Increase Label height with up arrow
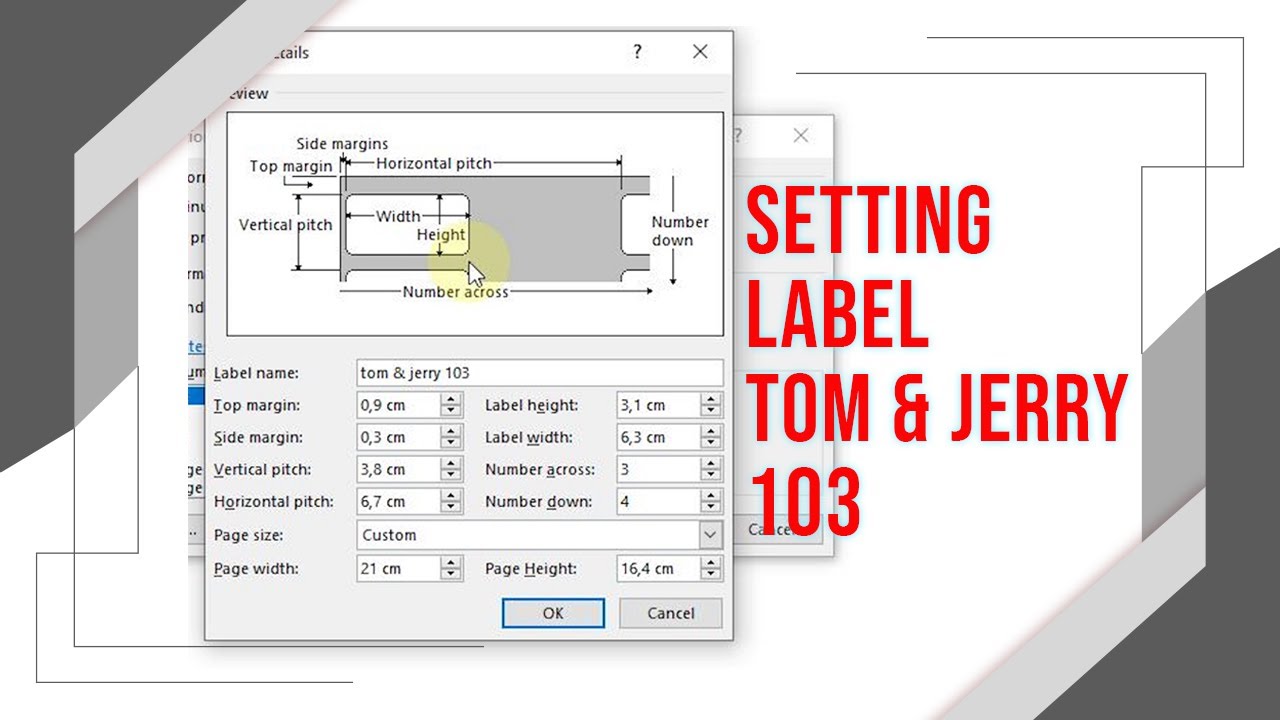 [x=711, y=399]
